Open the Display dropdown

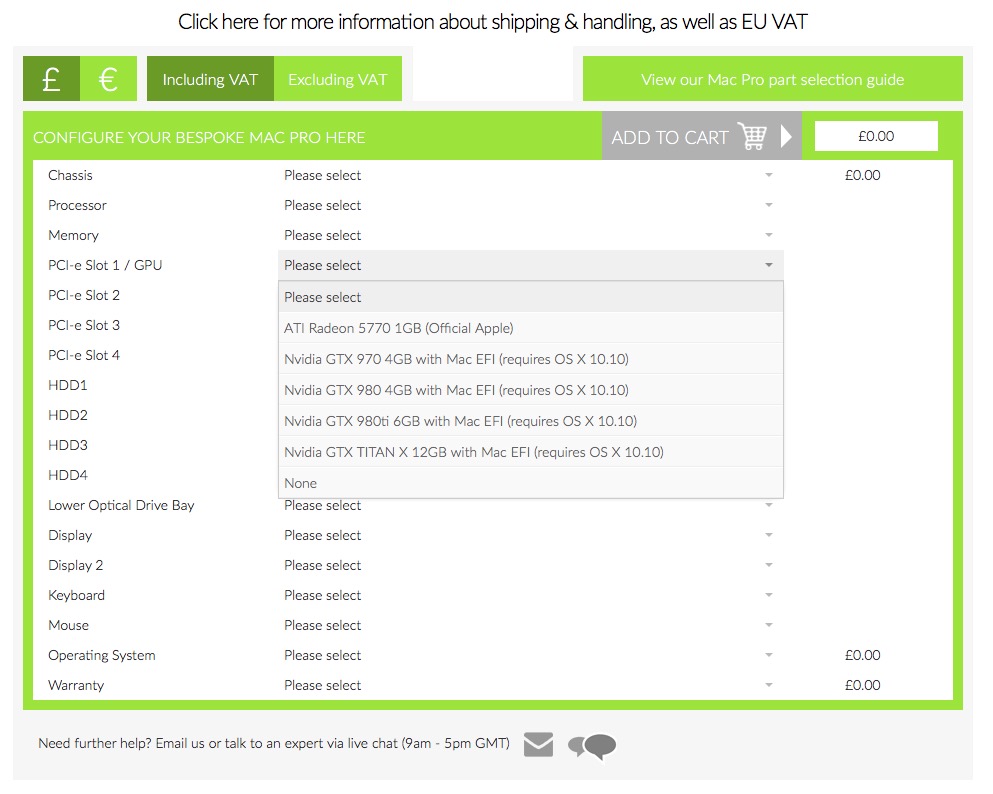click(531, 535)
